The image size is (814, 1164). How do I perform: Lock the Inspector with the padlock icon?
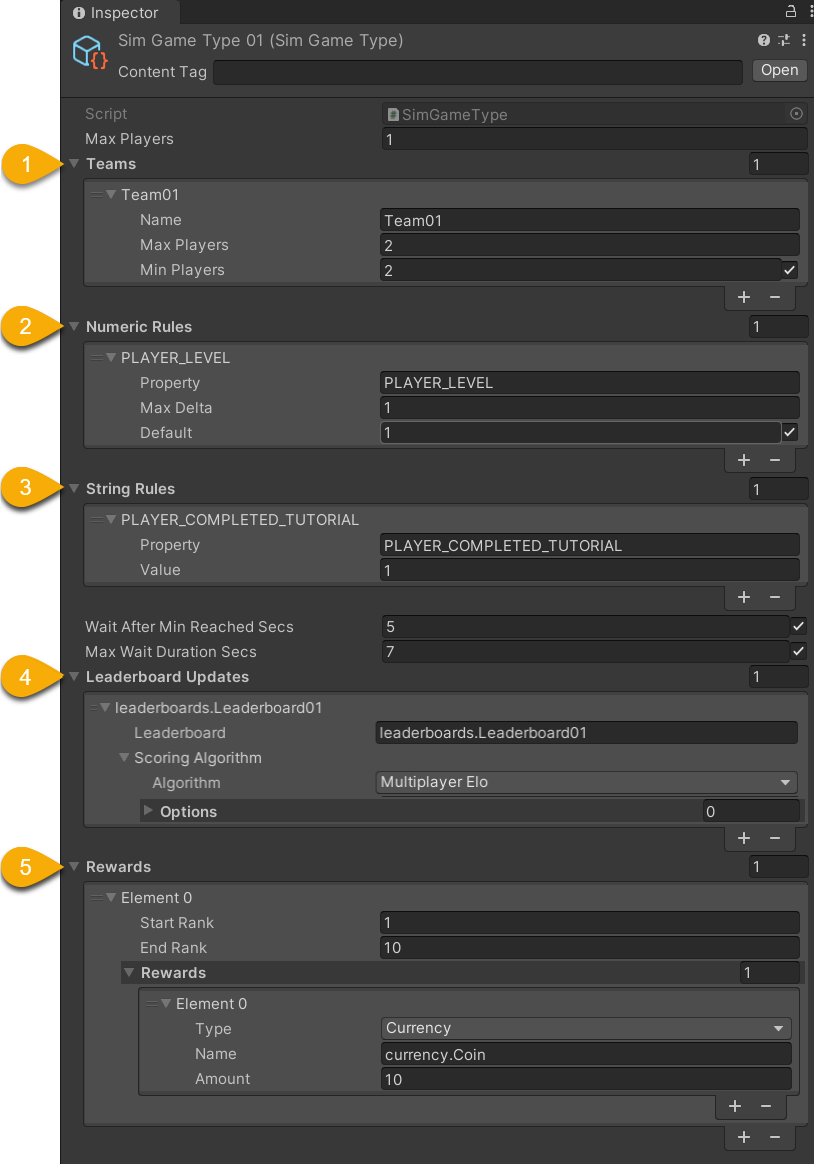pyautogui.click(x=789, y=12)
